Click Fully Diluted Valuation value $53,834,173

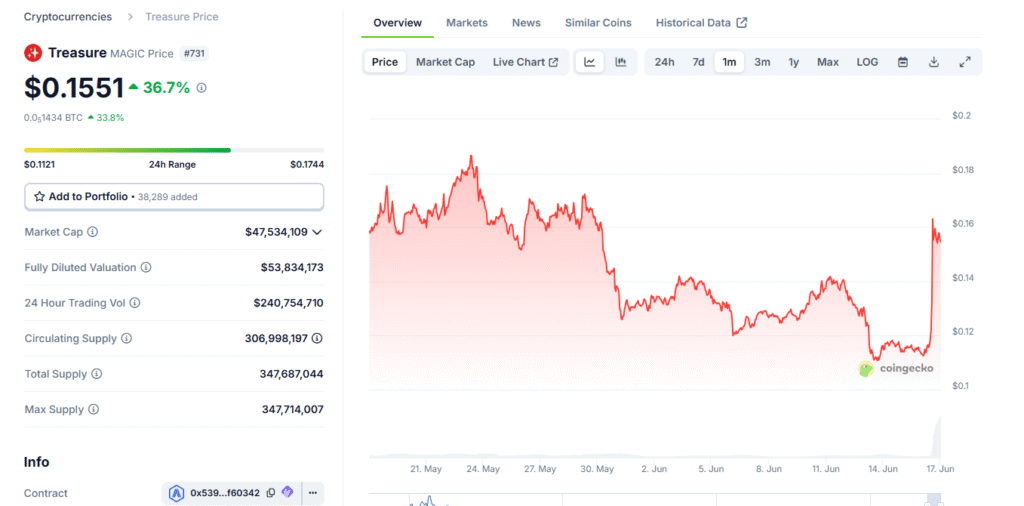(x=292, y=267)
